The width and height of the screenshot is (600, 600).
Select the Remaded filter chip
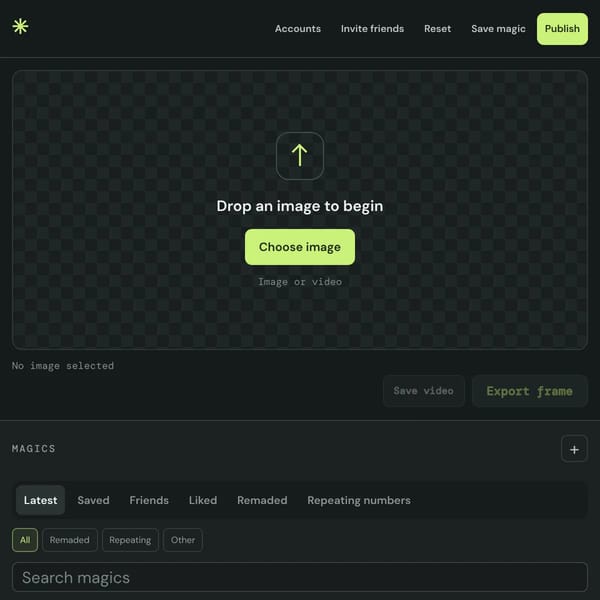tap(70, 540)
